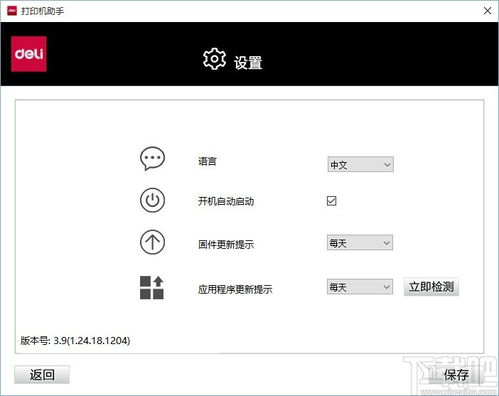Image resolution: width=499 pixels, height=396 pixels.
Task: Click the 固件更新提示 label
Action: pos(226,244)
